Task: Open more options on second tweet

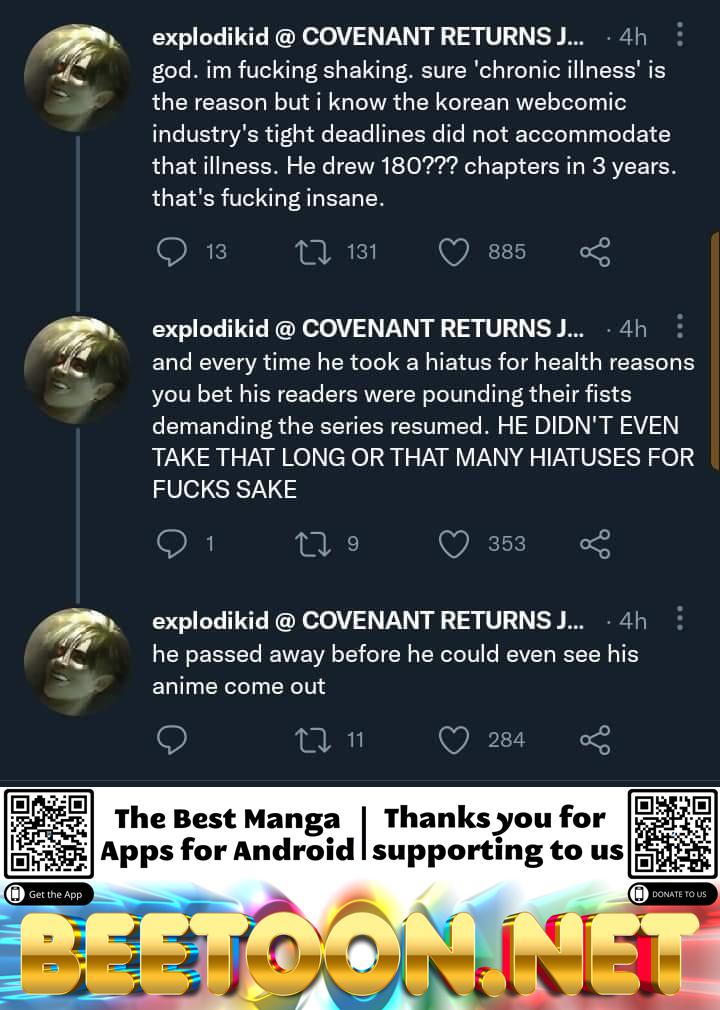Action: point(680,328)
